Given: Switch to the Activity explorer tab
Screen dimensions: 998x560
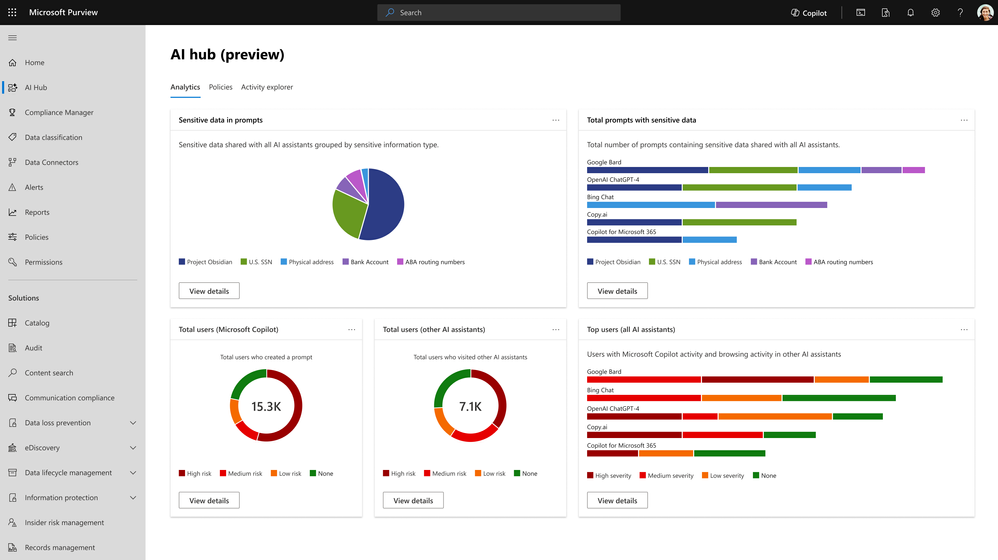Looking at the screenshot, I should click(267, 87).
